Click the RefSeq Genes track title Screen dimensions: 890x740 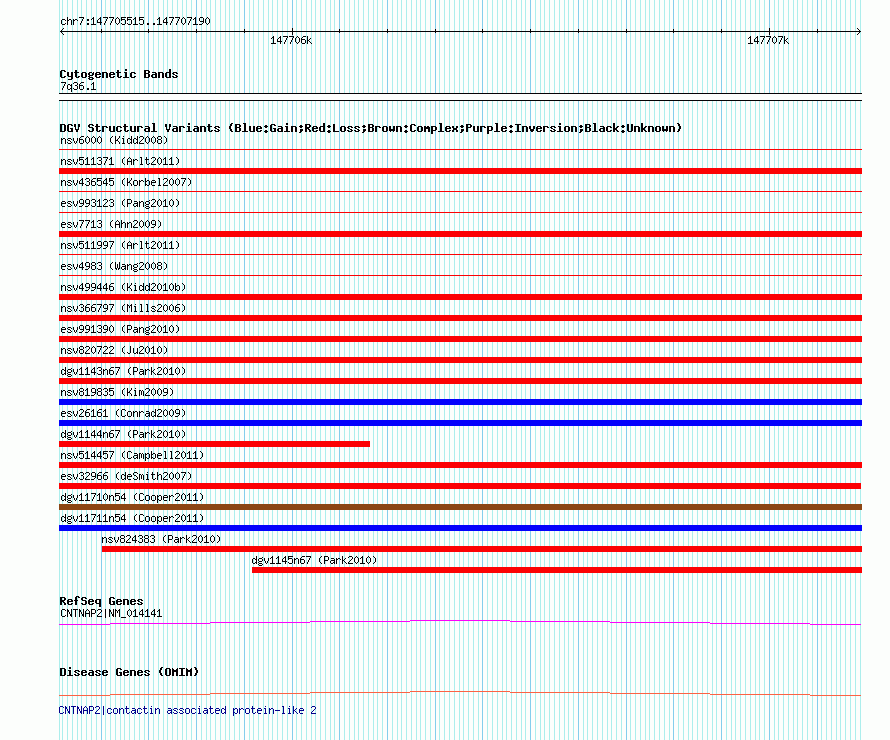[101, 601]
